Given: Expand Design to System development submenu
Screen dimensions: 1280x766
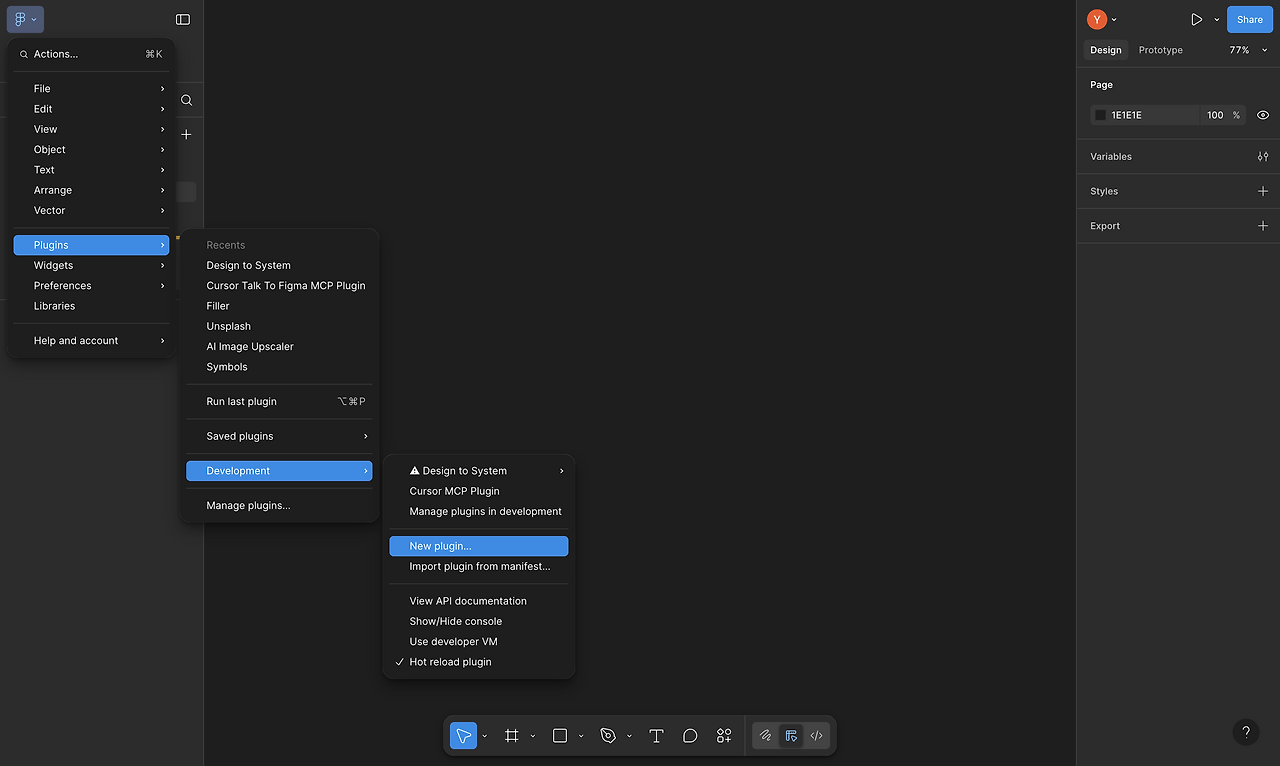Looking at the screenshot, I should (478, 471).
